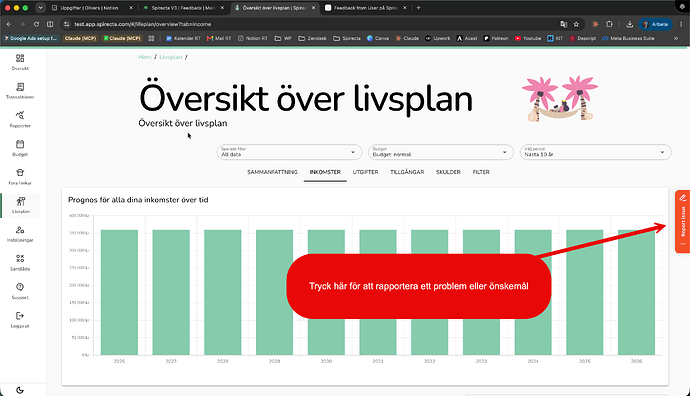Reload the page with the refresh icon
The width and height of the screenshot is (690, 396).
[x=37, y=24]
